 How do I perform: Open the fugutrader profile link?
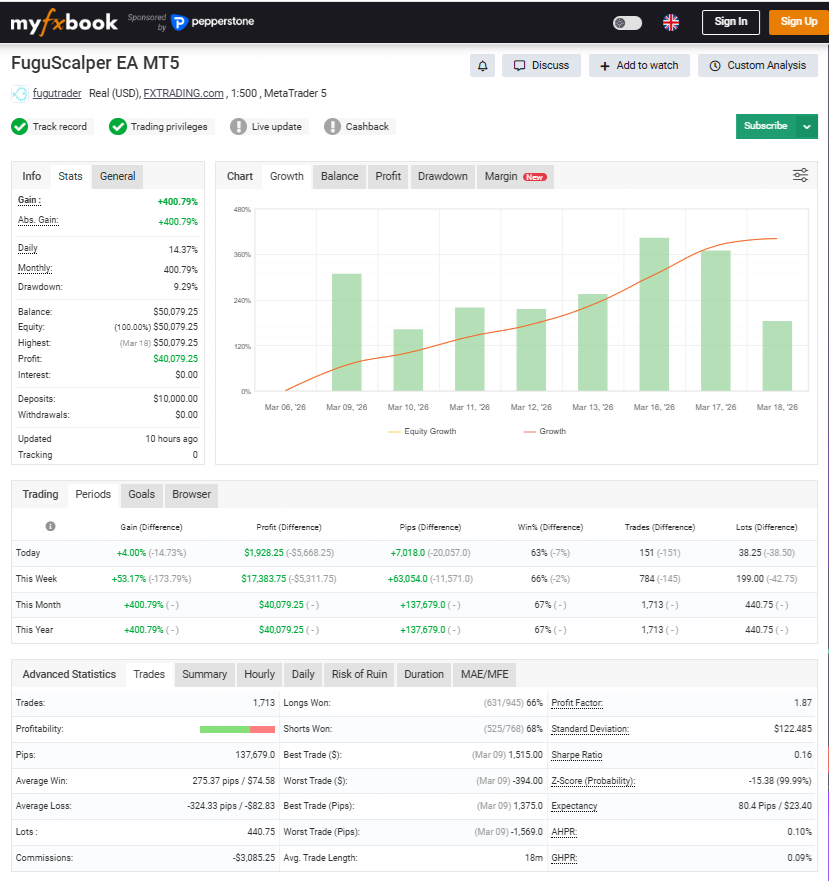(57, 93)
